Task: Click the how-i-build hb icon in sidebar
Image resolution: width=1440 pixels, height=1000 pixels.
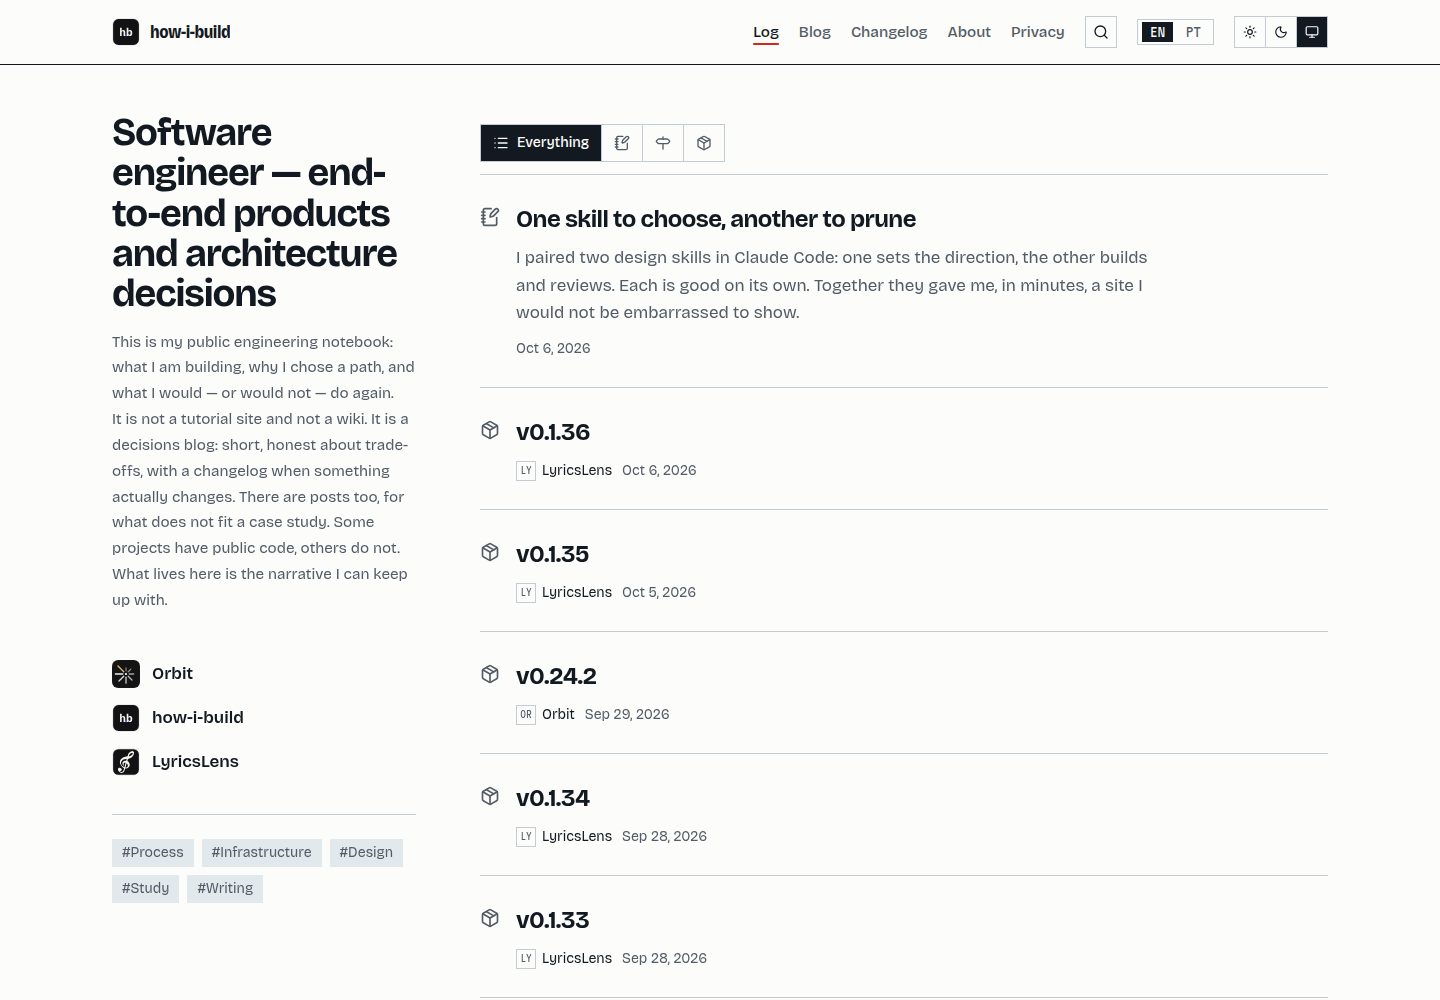Action: click(126, 718)
